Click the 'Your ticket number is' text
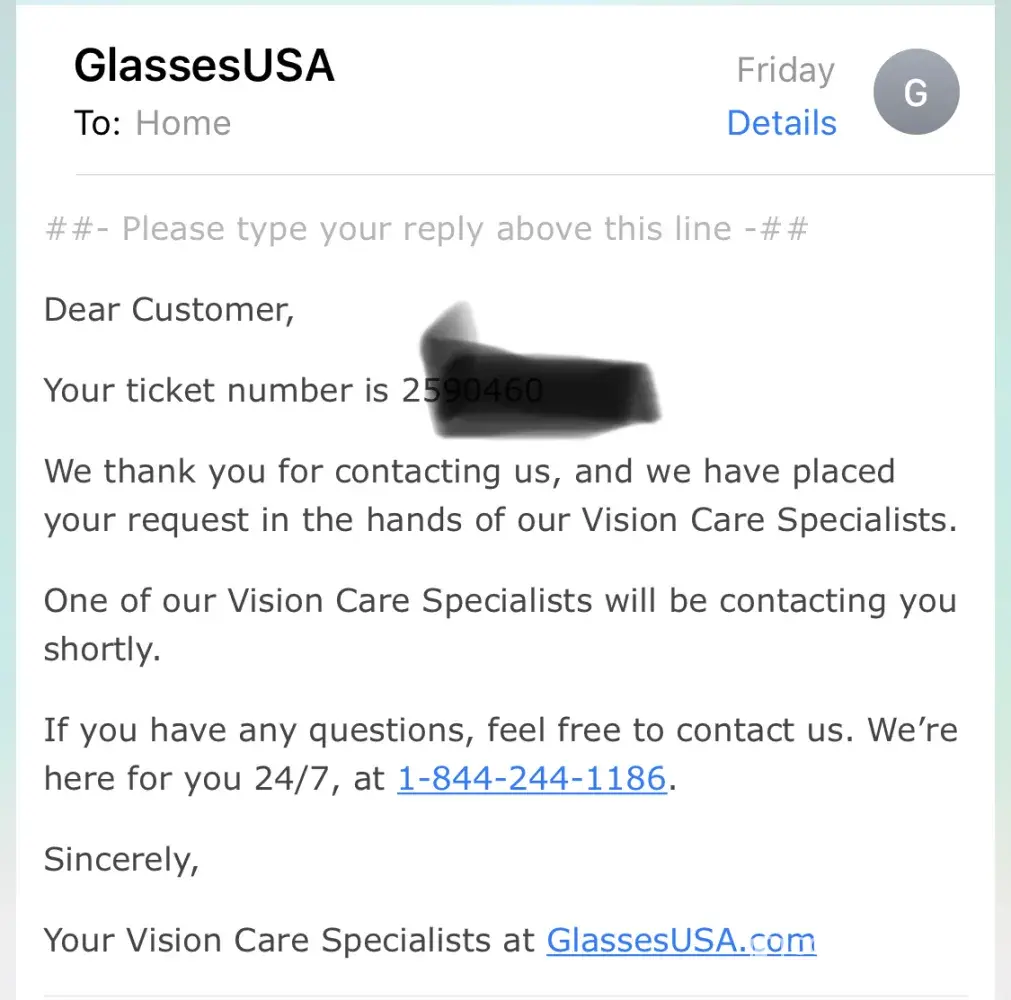This screenshot has width=1011, height=1000. (x=216, y=389)
